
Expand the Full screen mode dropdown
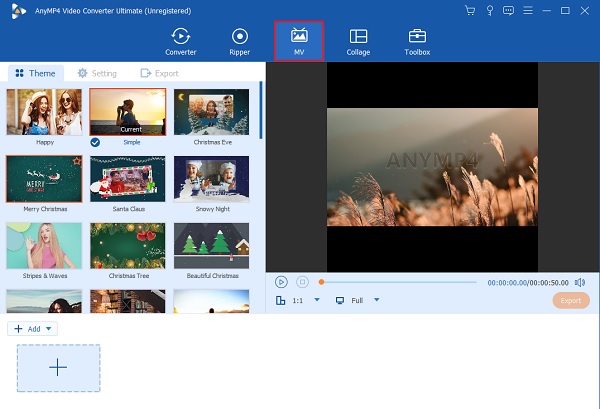(377, 300)
